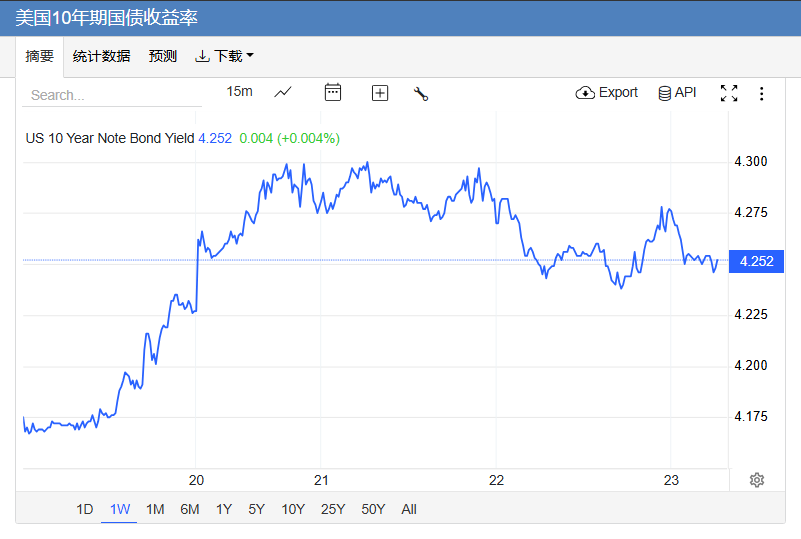Click the Search input field
Screen dimensions: 801x539
click(112, 95)
